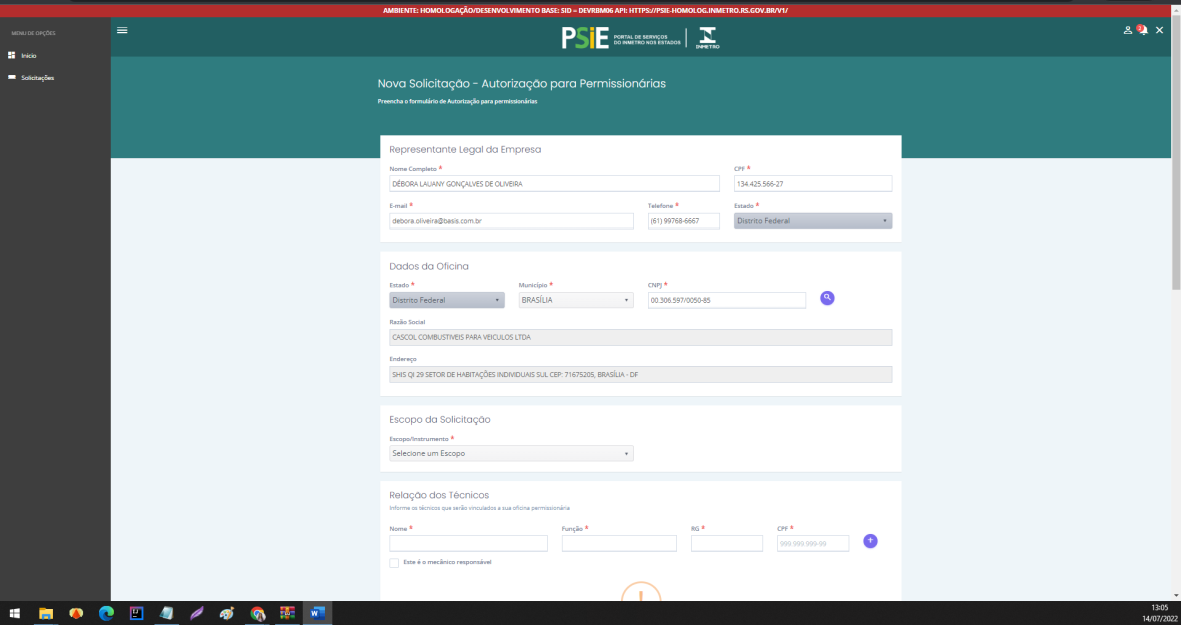Open Solicitações in sidebar menu
The image size is (1181, 625).
pyautogui.click(x=37, y=78)
